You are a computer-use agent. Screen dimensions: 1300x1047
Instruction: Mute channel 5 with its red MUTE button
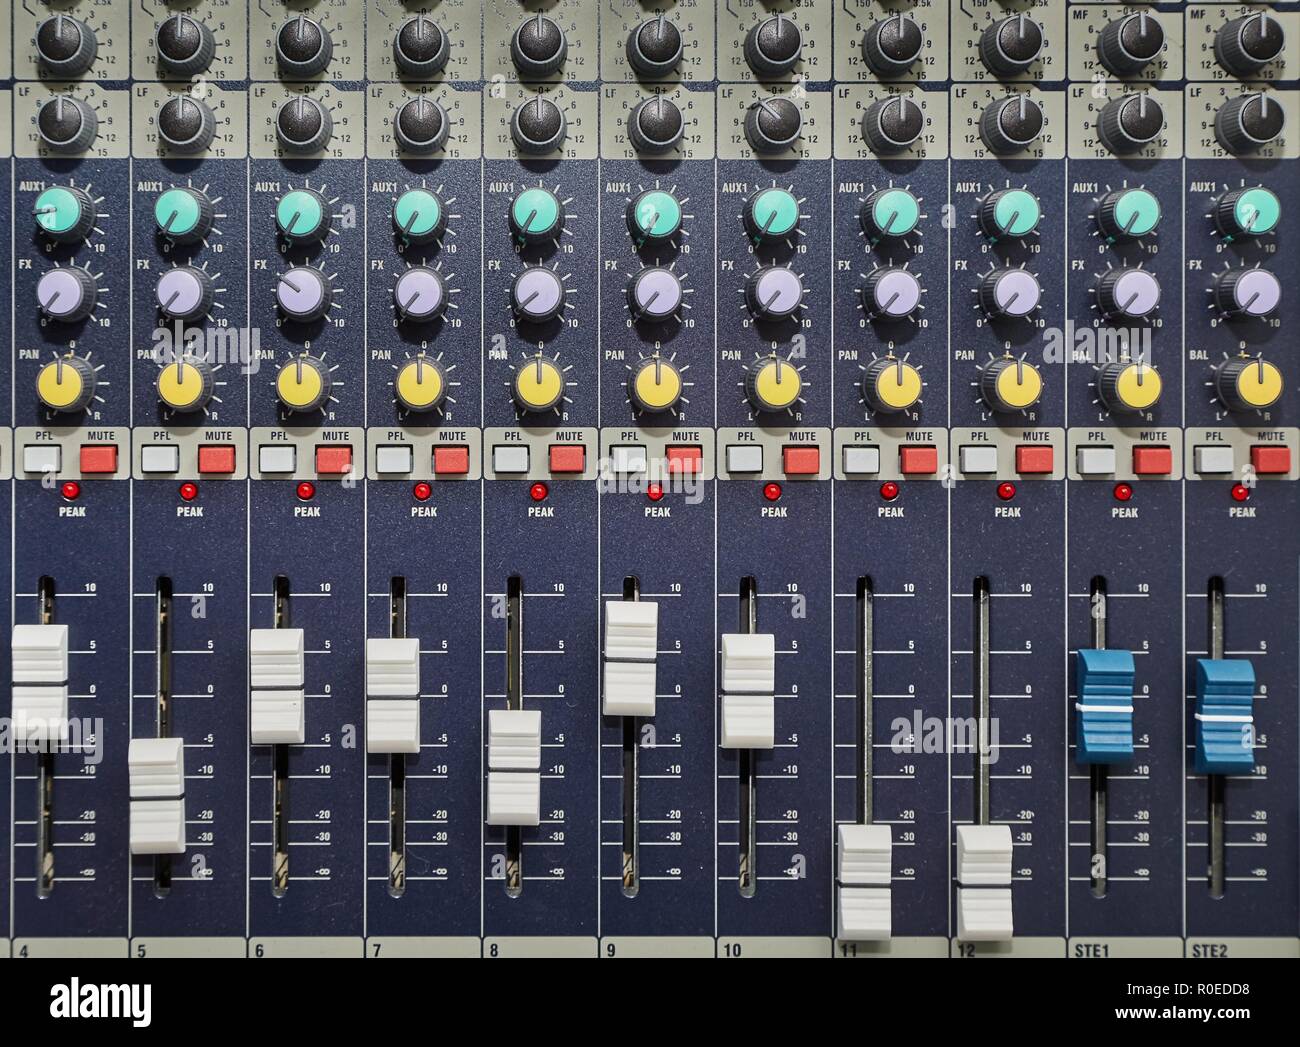[x=216, y=460]
